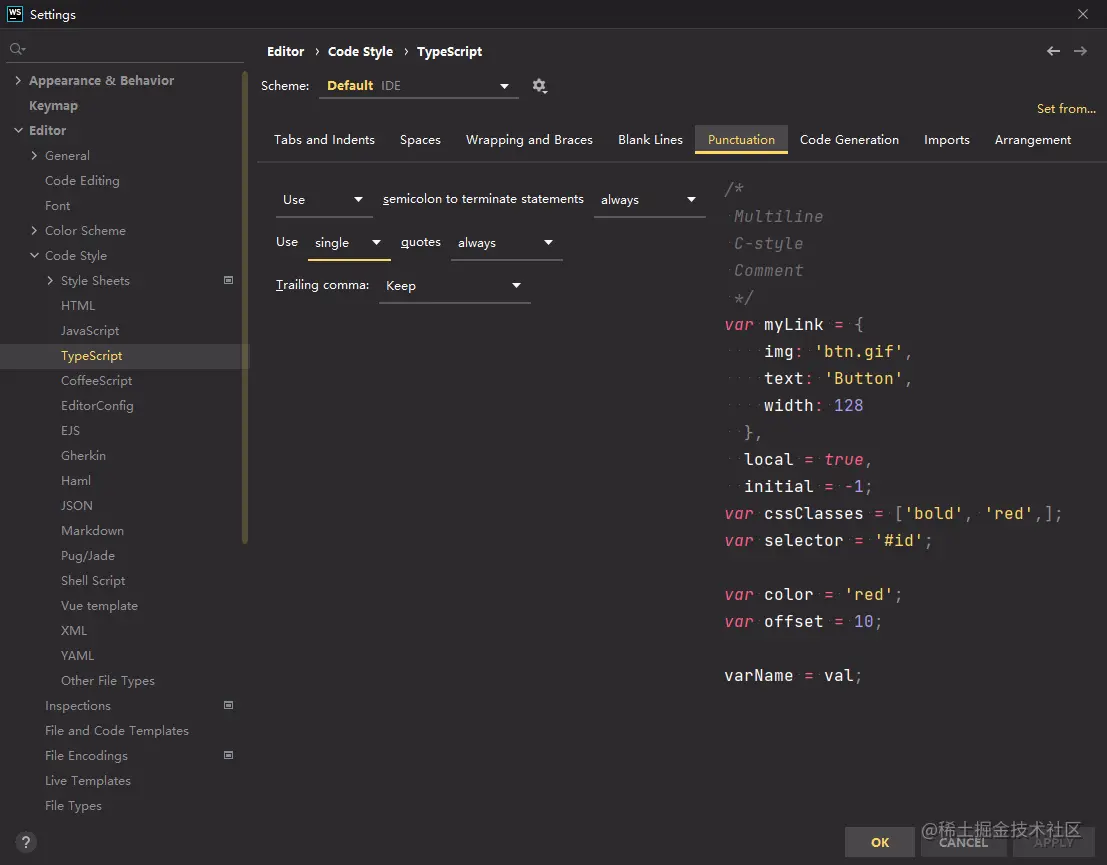Open File and Code Templates
This screenshot has width=1107, height=865.
(x=116, y=731)
